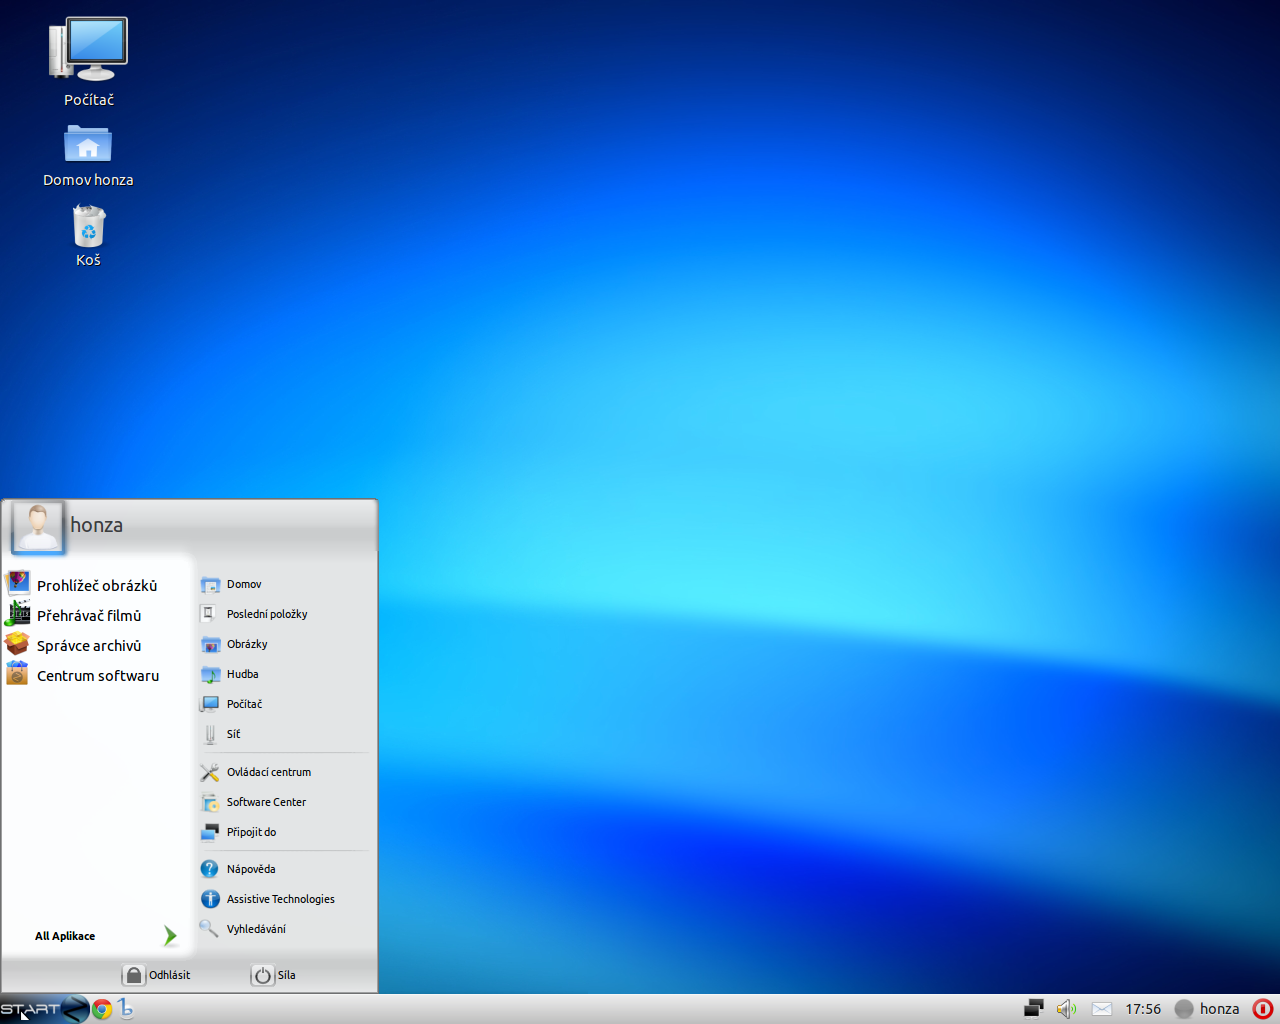The height and width of the screenshot is (1024, 1280).
Task: Click the network connections tray icon
Action: coord(1034,1009)
